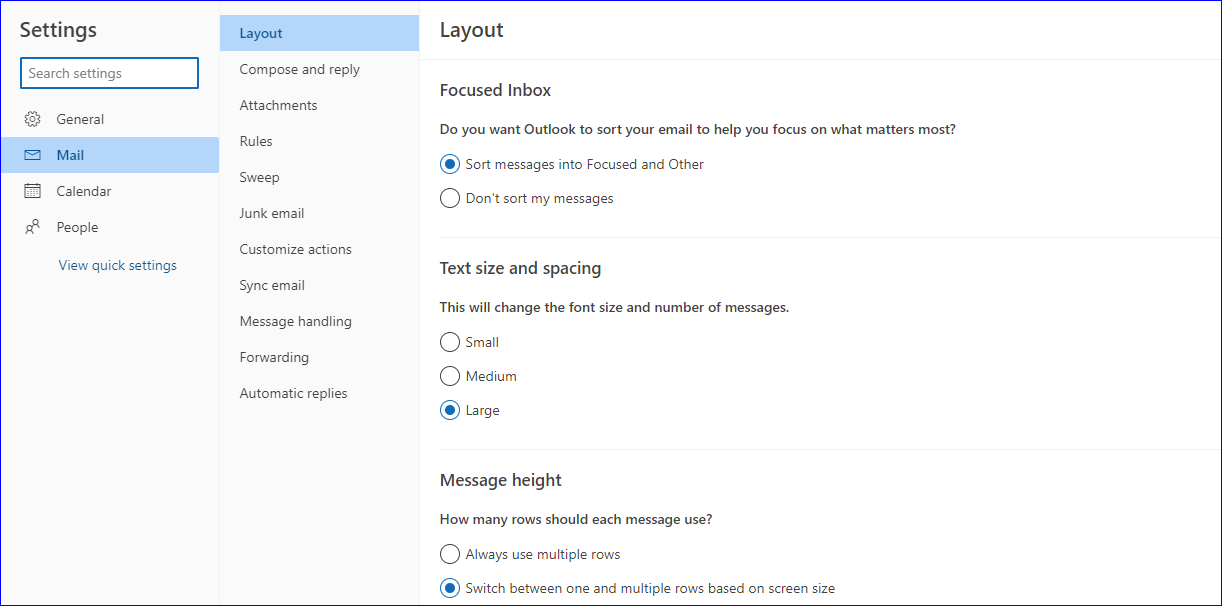Enable switching rows based on screen size

[x=449, y=587]
